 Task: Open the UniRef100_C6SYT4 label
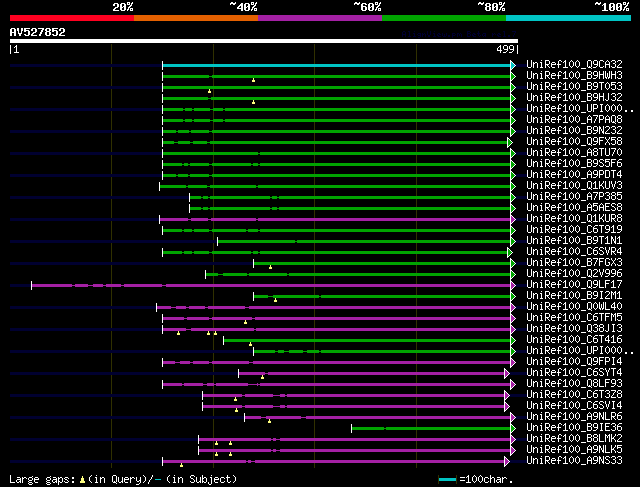pos(574,373)
